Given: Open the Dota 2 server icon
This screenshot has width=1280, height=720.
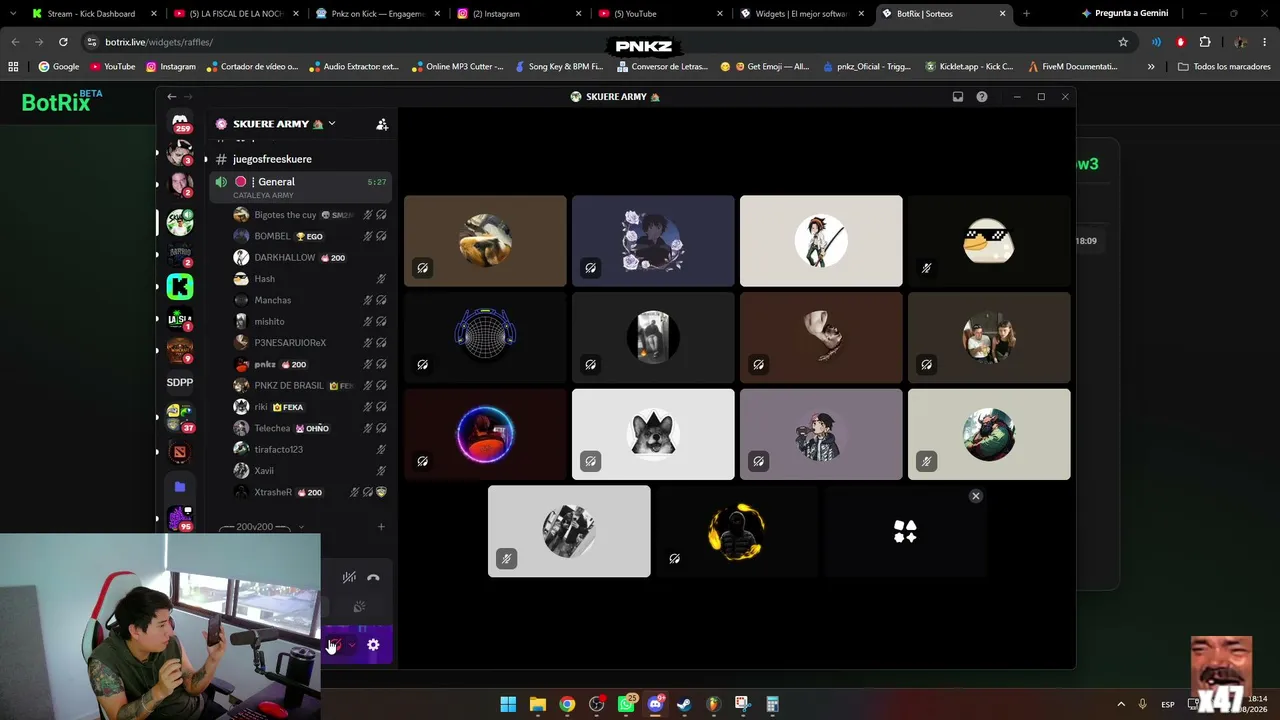Looking at the screenshot, I should [x=180, y=452].
